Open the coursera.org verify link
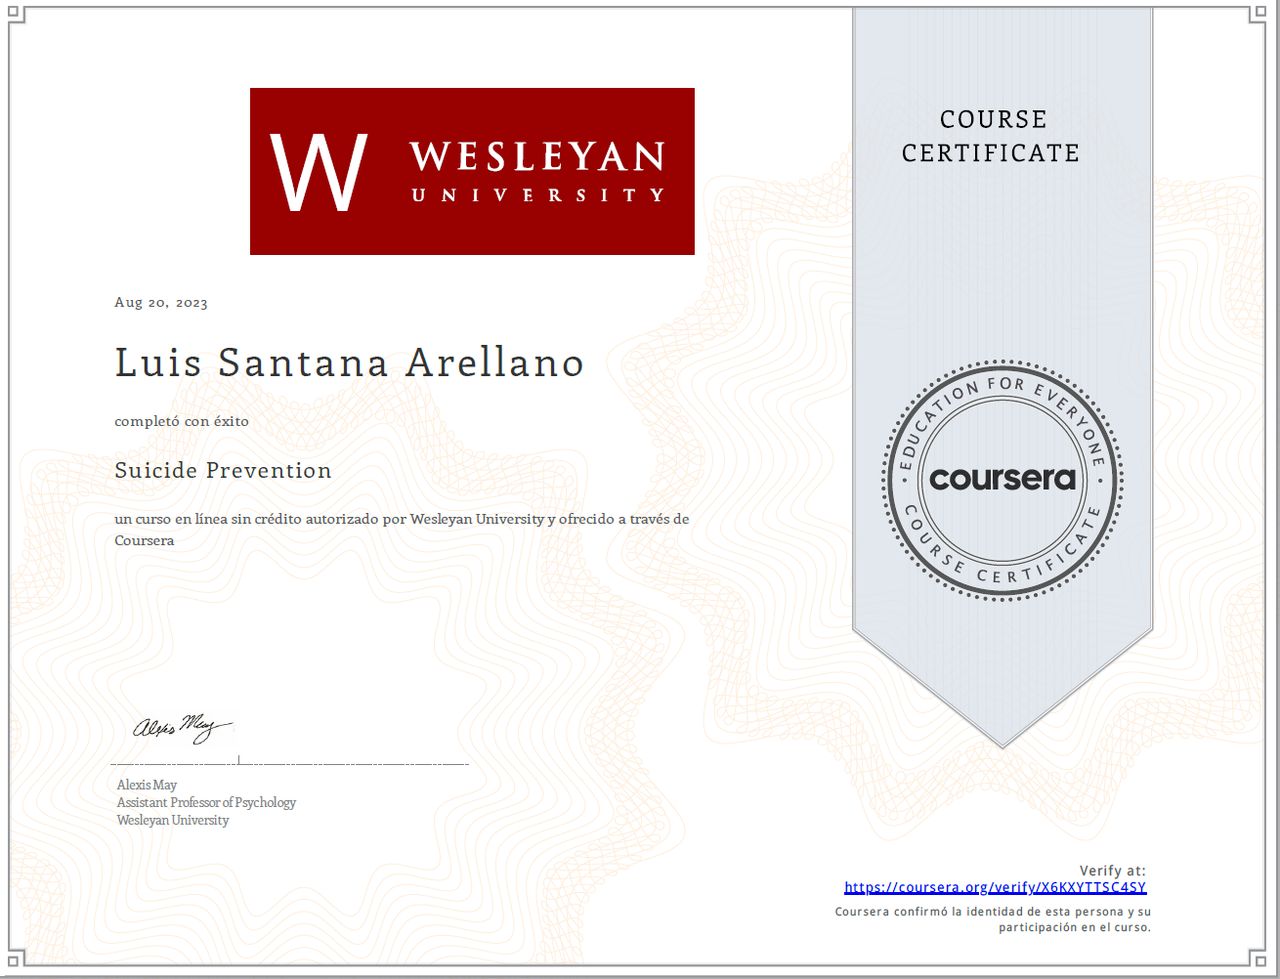 click(995, 887)
